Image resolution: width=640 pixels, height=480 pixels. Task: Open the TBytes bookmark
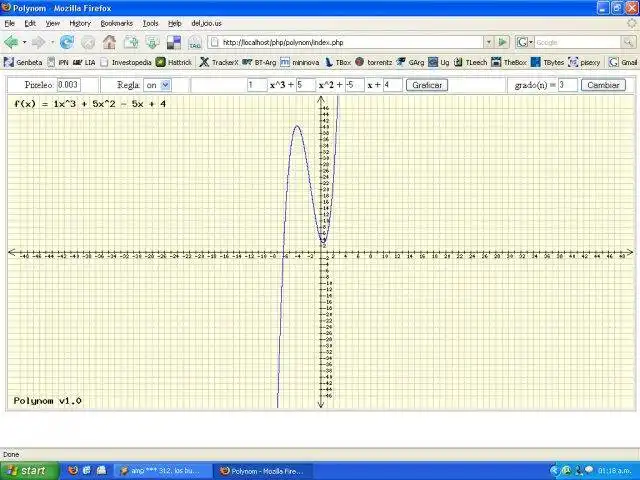547,62
